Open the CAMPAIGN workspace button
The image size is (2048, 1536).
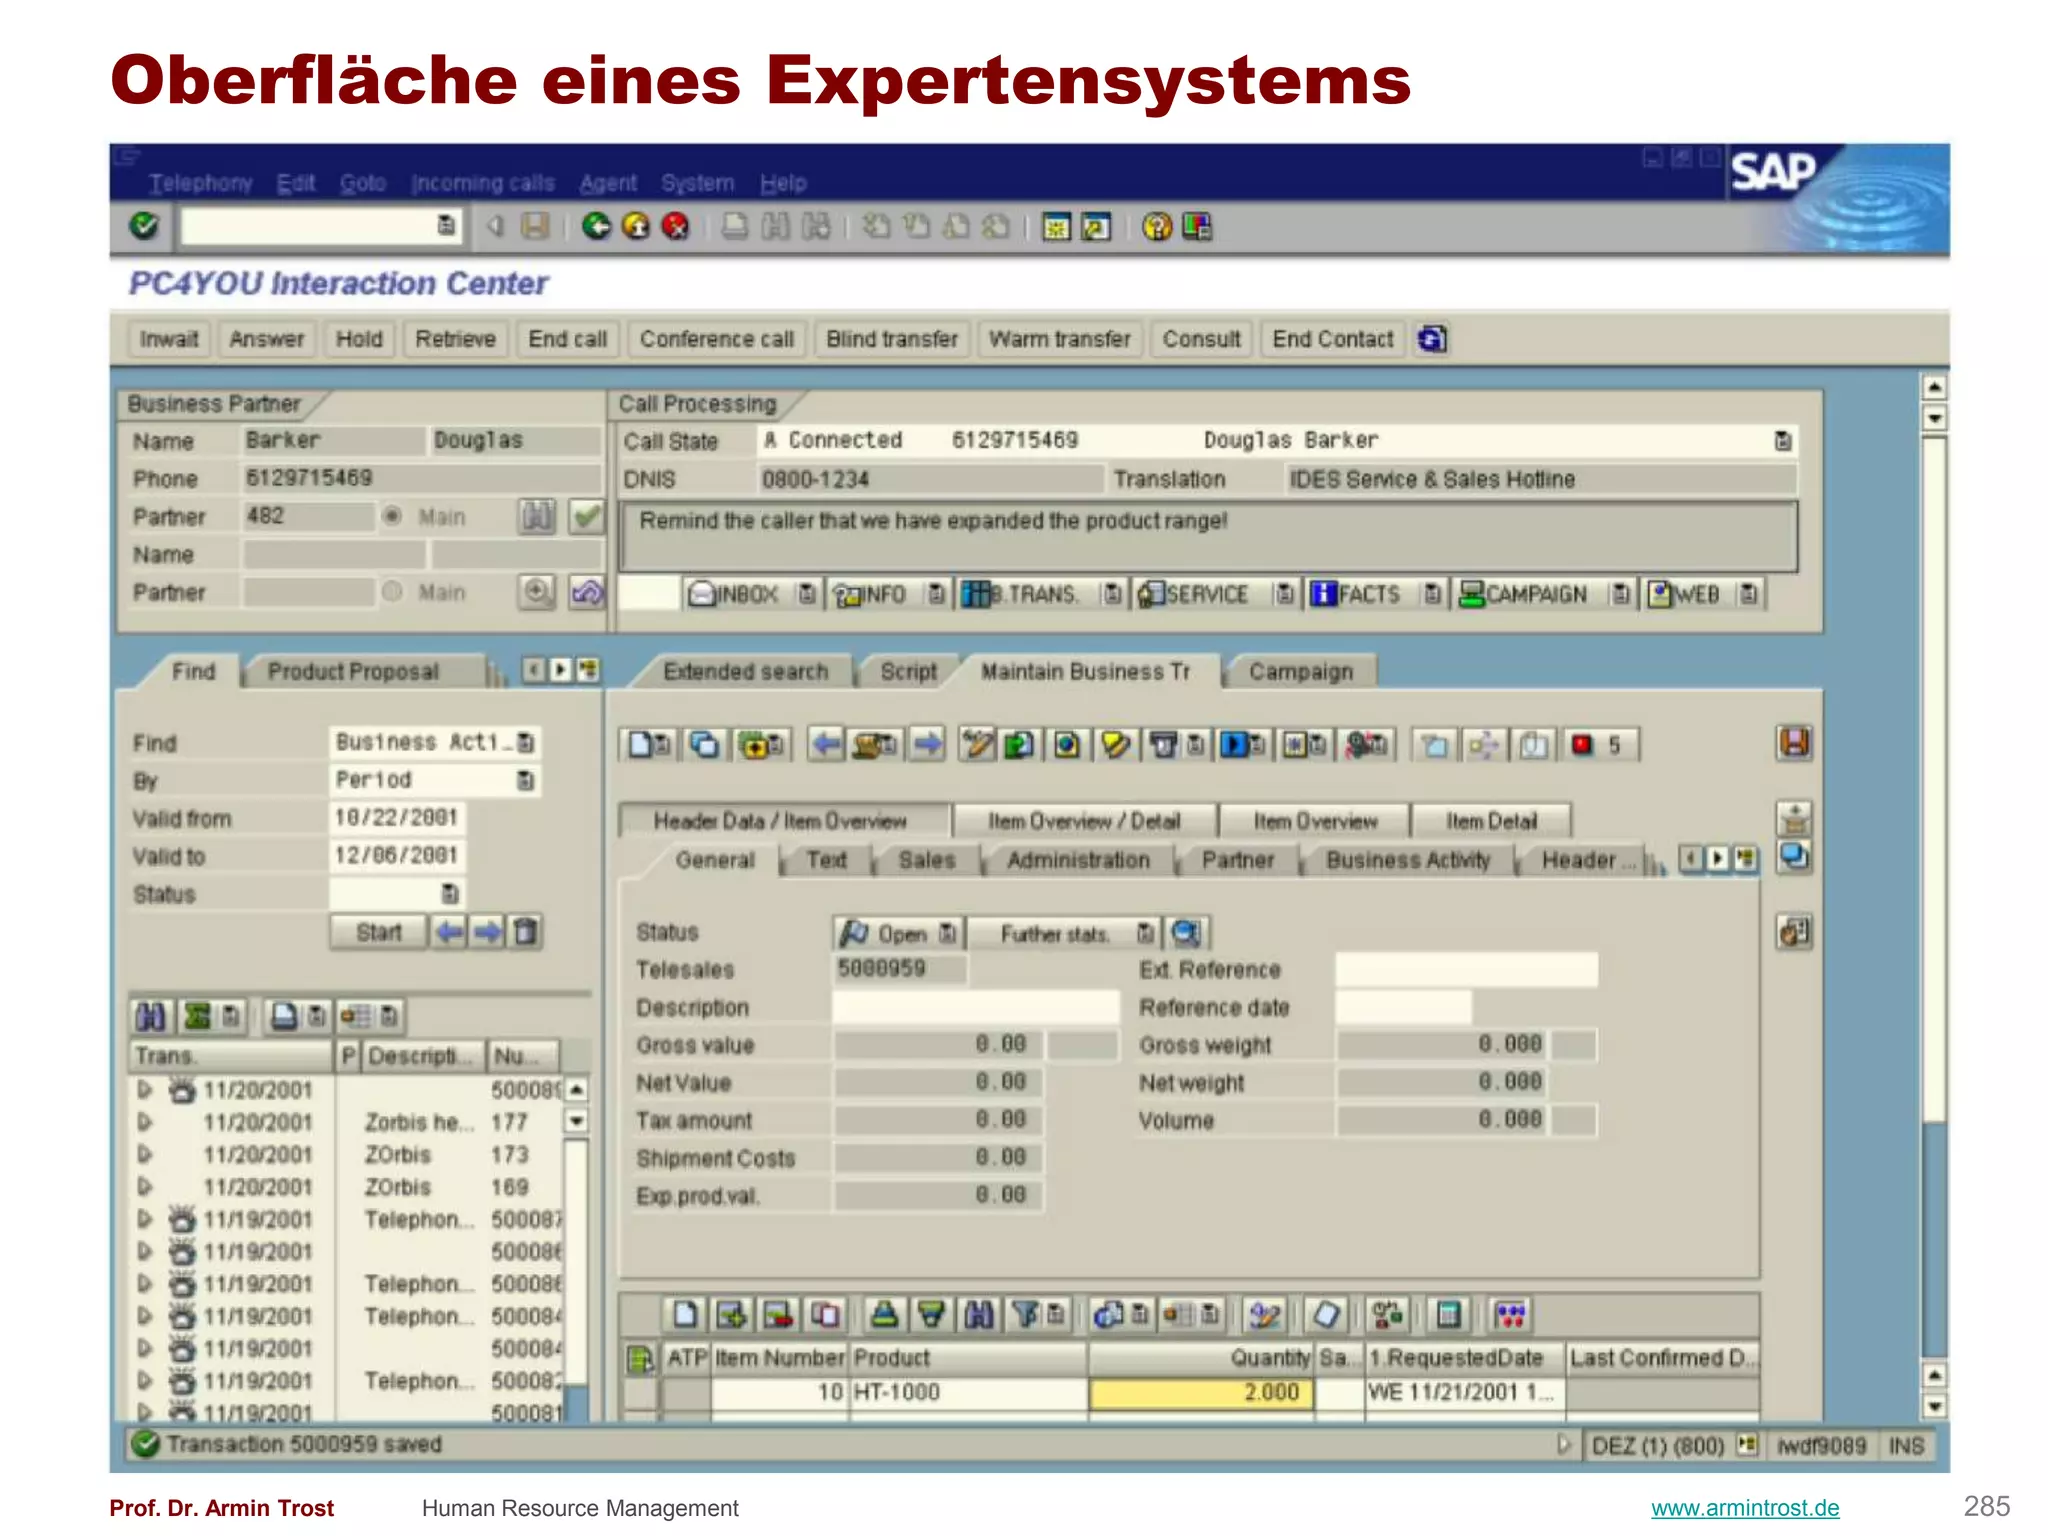[x=1524, y=594]
